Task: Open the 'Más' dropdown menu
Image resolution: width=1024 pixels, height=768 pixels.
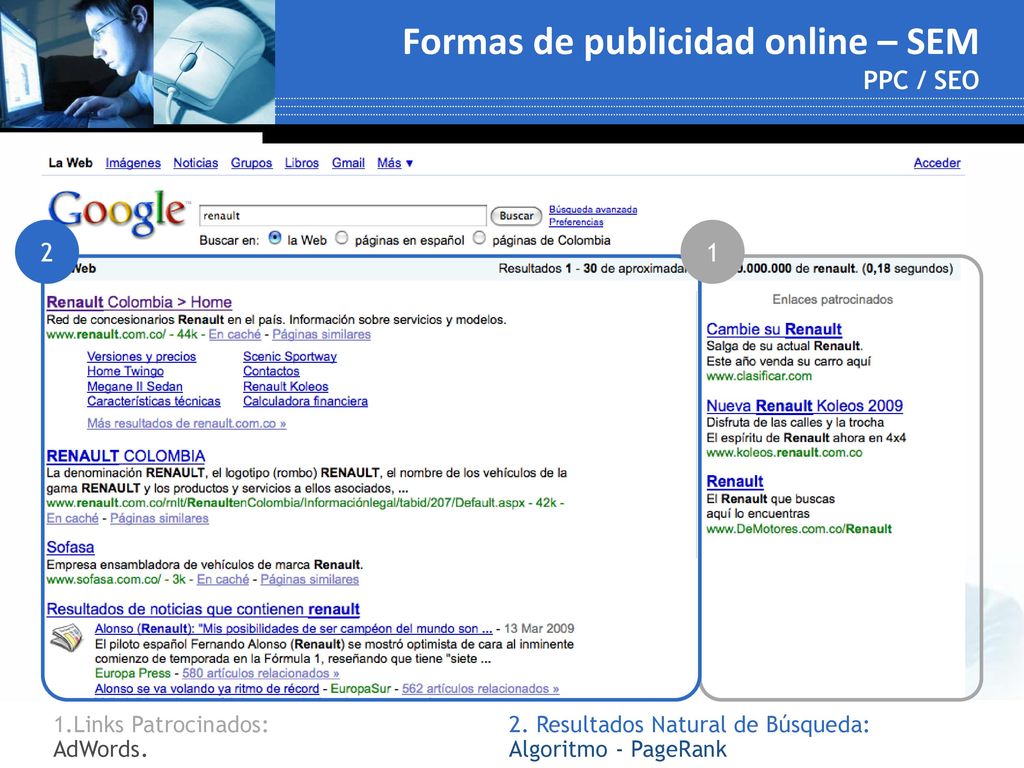Action: point(394,163)
